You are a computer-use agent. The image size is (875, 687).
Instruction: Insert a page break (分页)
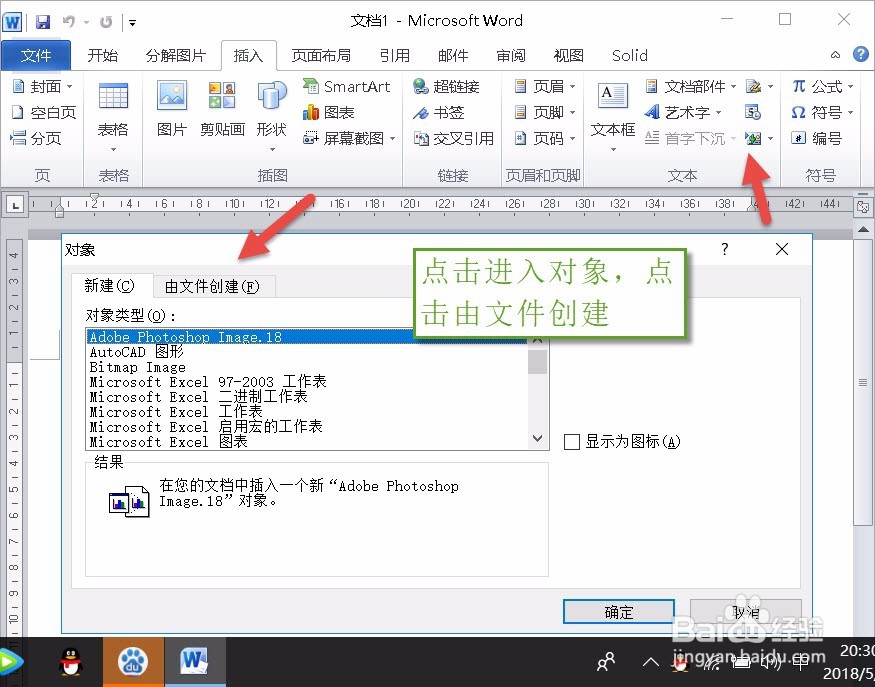pos(36,138)
